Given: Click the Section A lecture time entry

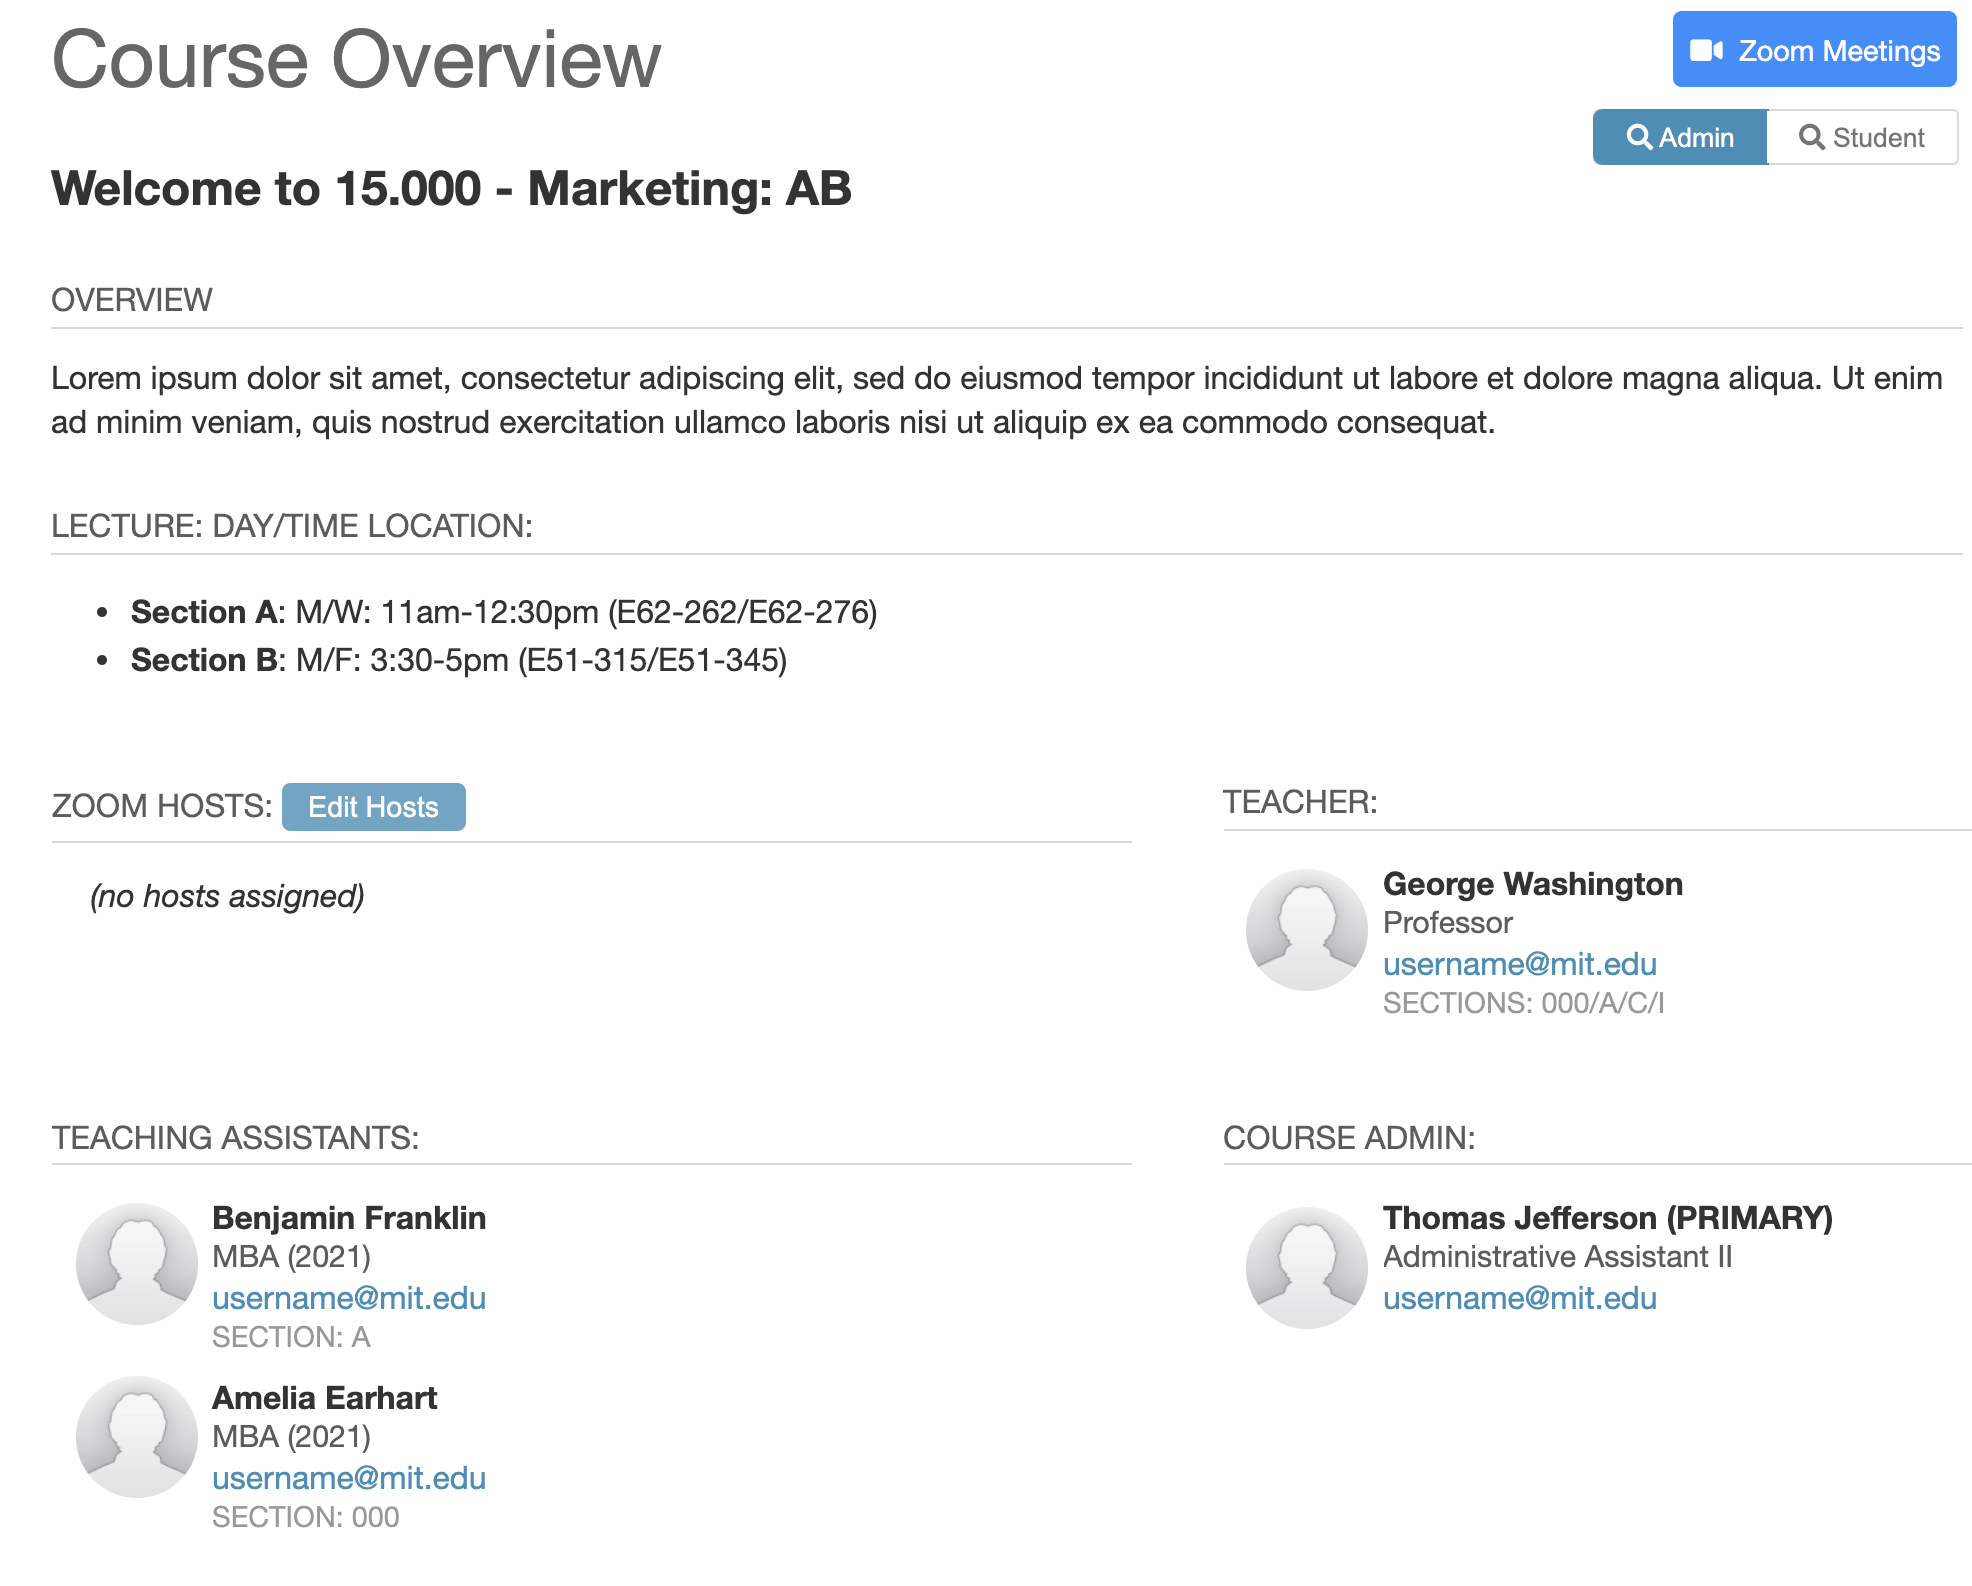Looking at the screenshot, I should coord(504,612).
